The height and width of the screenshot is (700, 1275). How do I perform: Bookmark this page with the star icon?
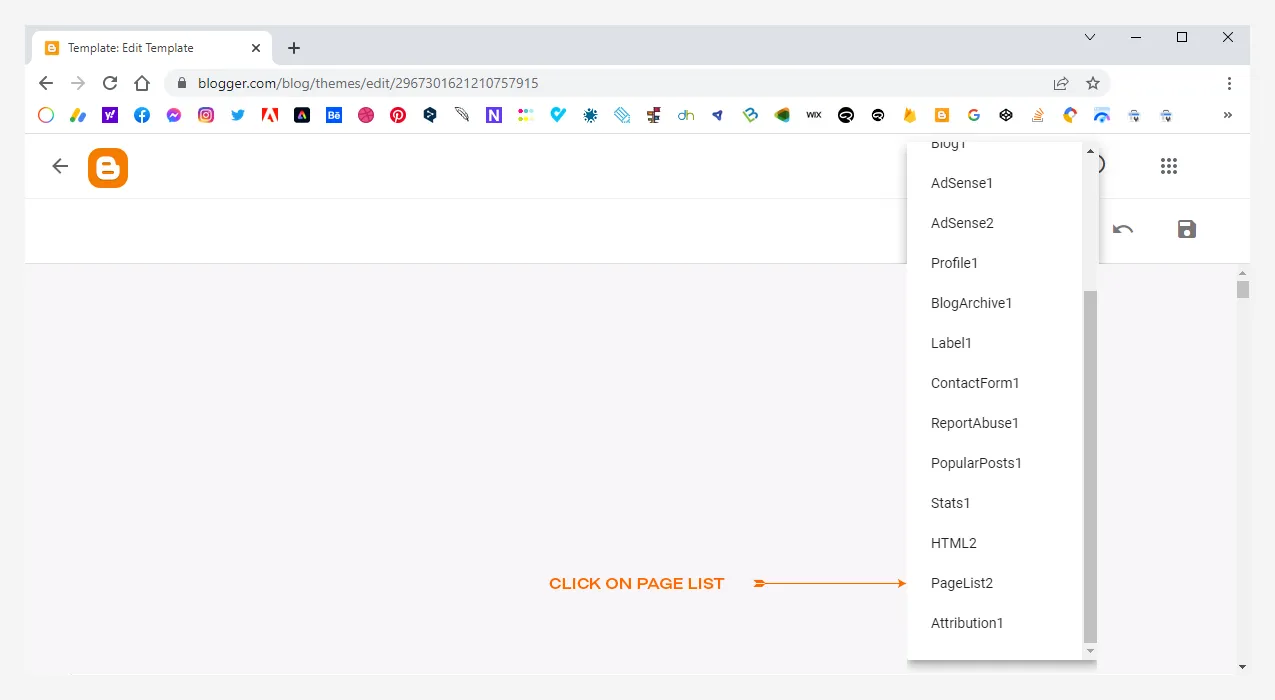tap(1093, 83)
